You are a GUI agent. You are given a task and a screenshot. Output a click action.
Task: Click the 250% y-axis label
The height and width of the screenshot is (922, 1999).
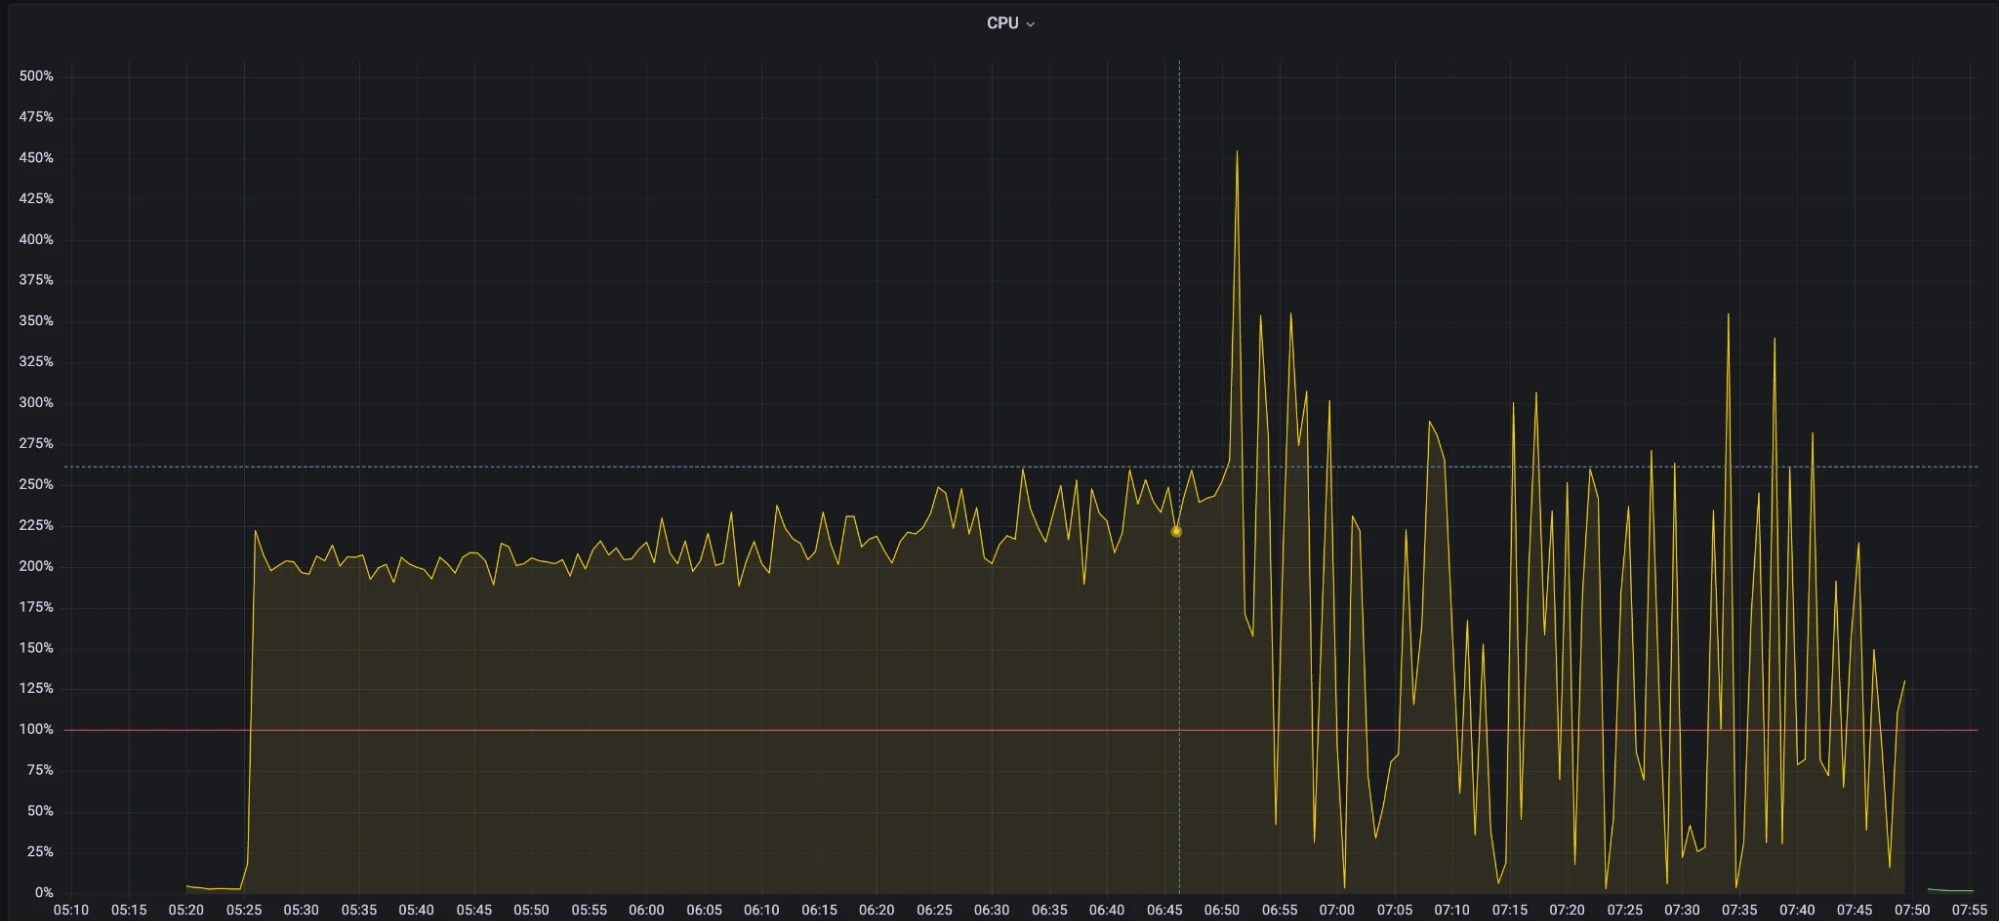tap(36, 484)
